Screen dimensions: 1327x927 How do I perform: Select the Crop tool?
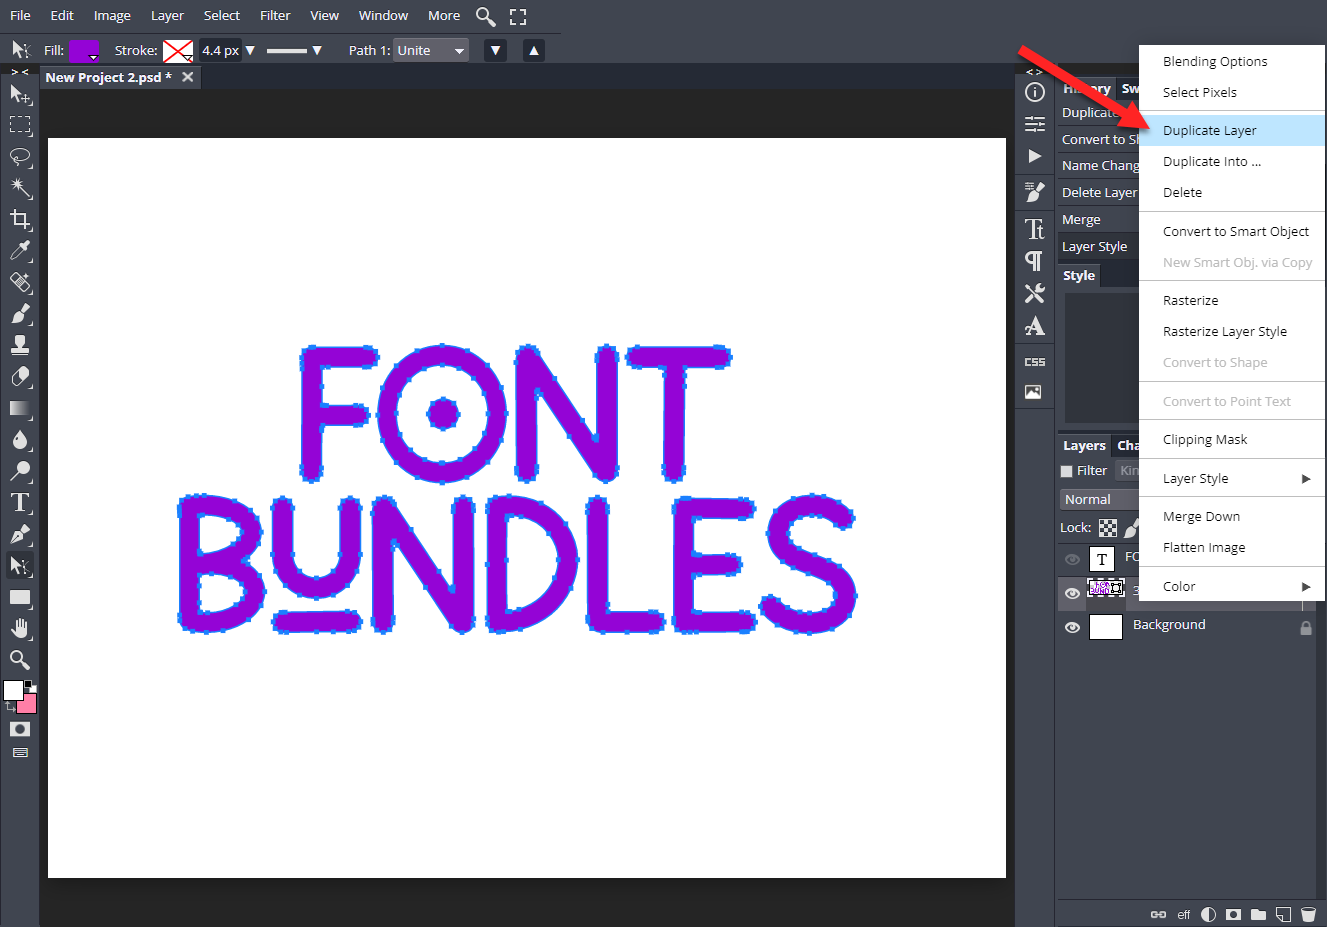[x=20, y=219]
